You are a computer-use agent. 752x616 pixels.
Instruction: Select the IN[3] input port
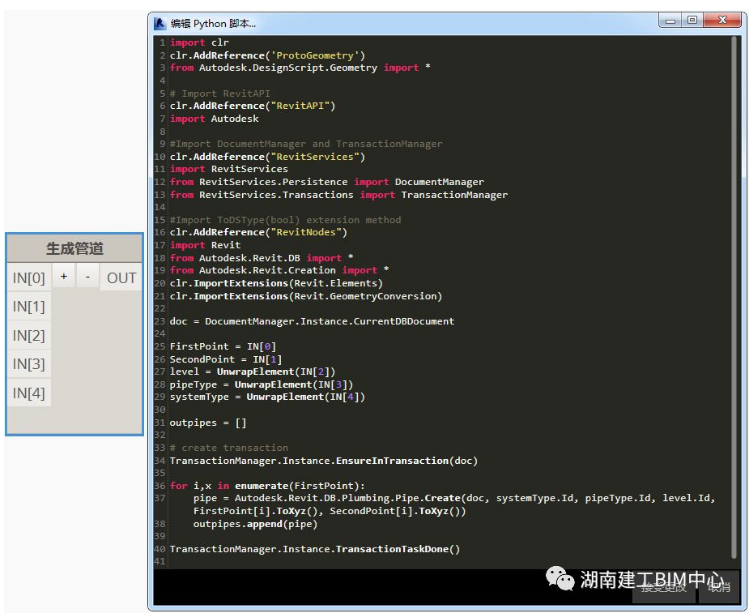(29, 364)
